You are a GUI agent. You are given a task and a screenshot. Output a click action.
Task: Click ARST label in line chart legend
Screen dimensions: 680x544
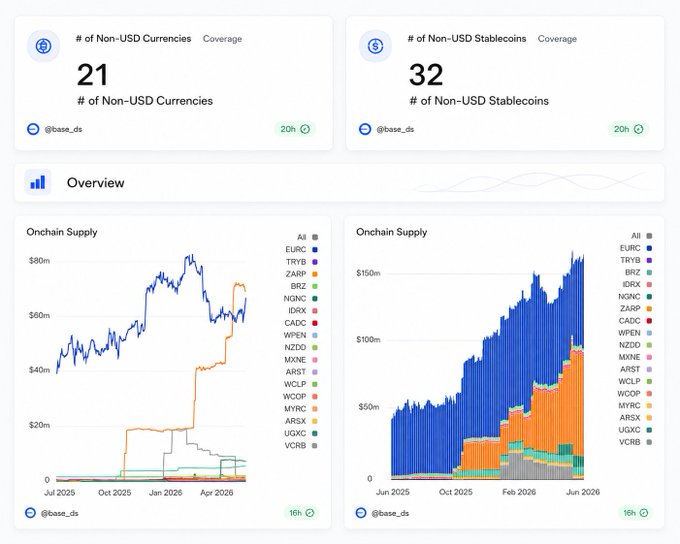tap(296, 372)
